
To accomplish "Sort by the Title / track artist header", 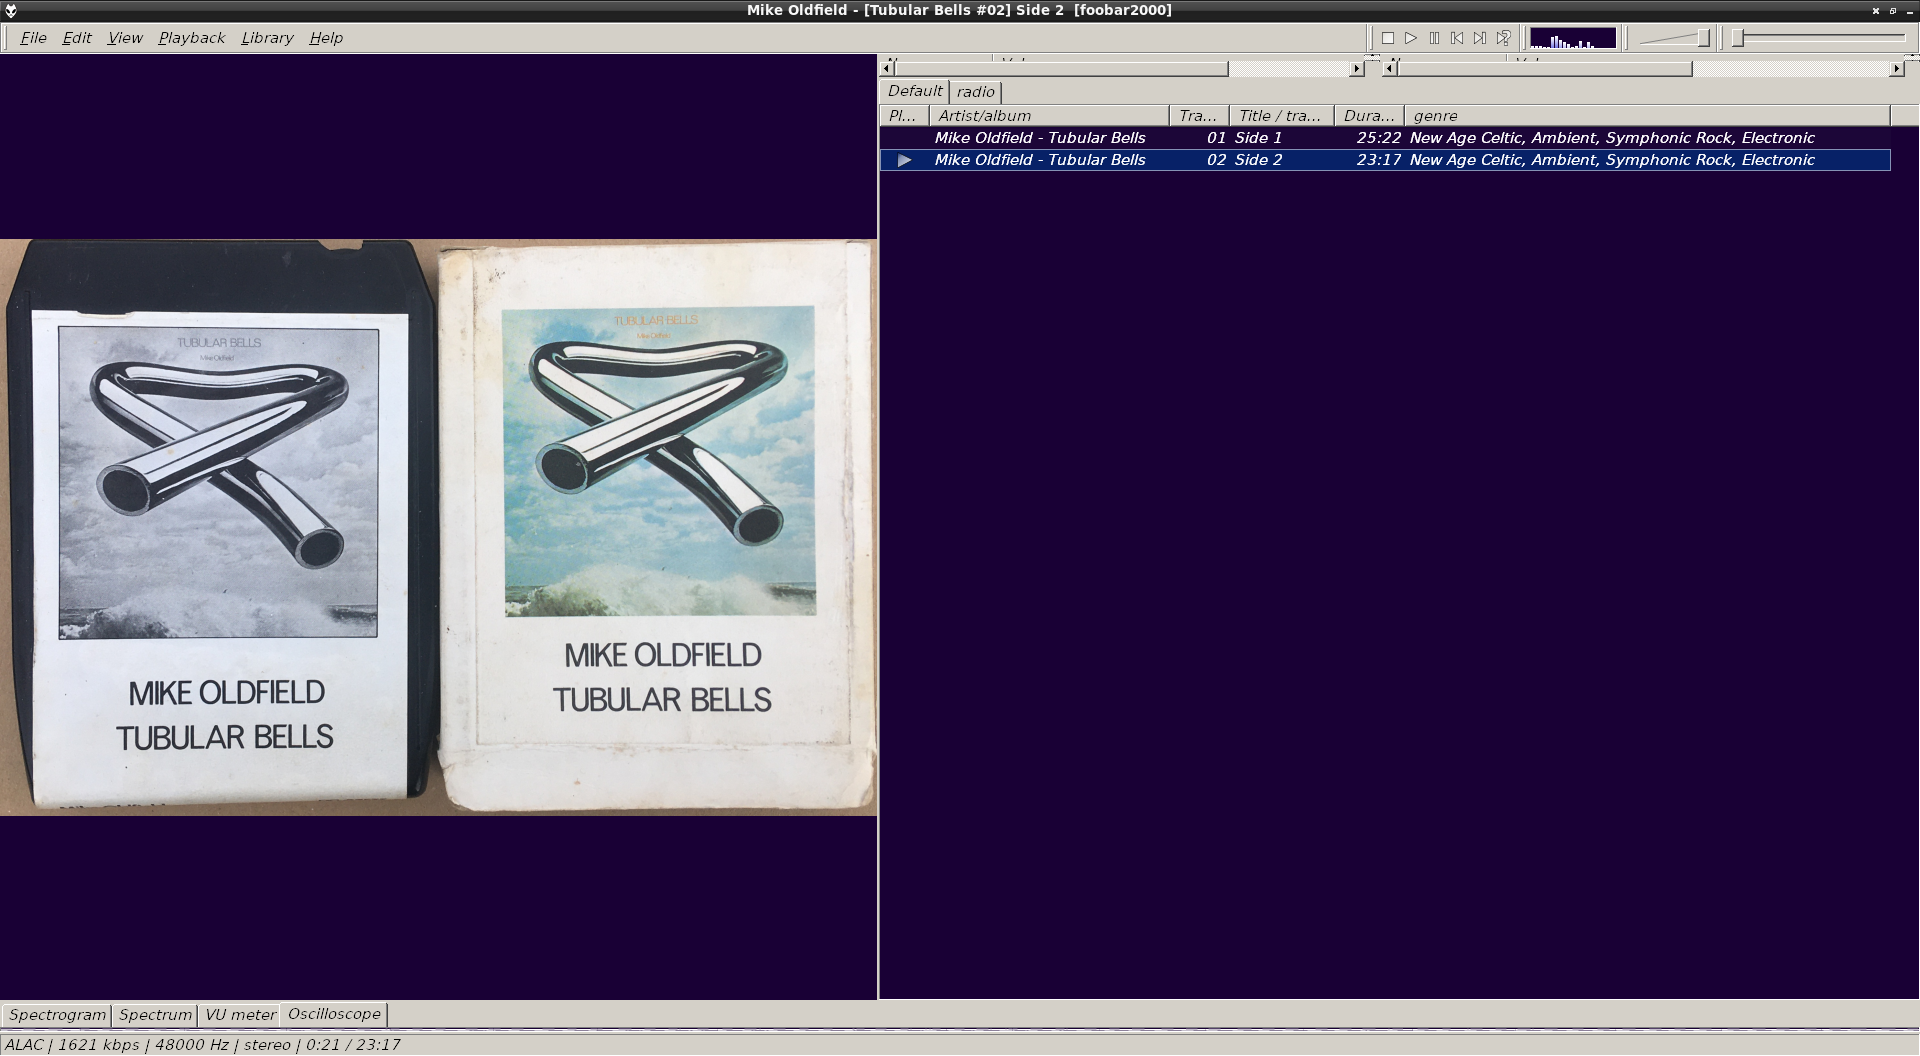I will (x=1282, y=116).
